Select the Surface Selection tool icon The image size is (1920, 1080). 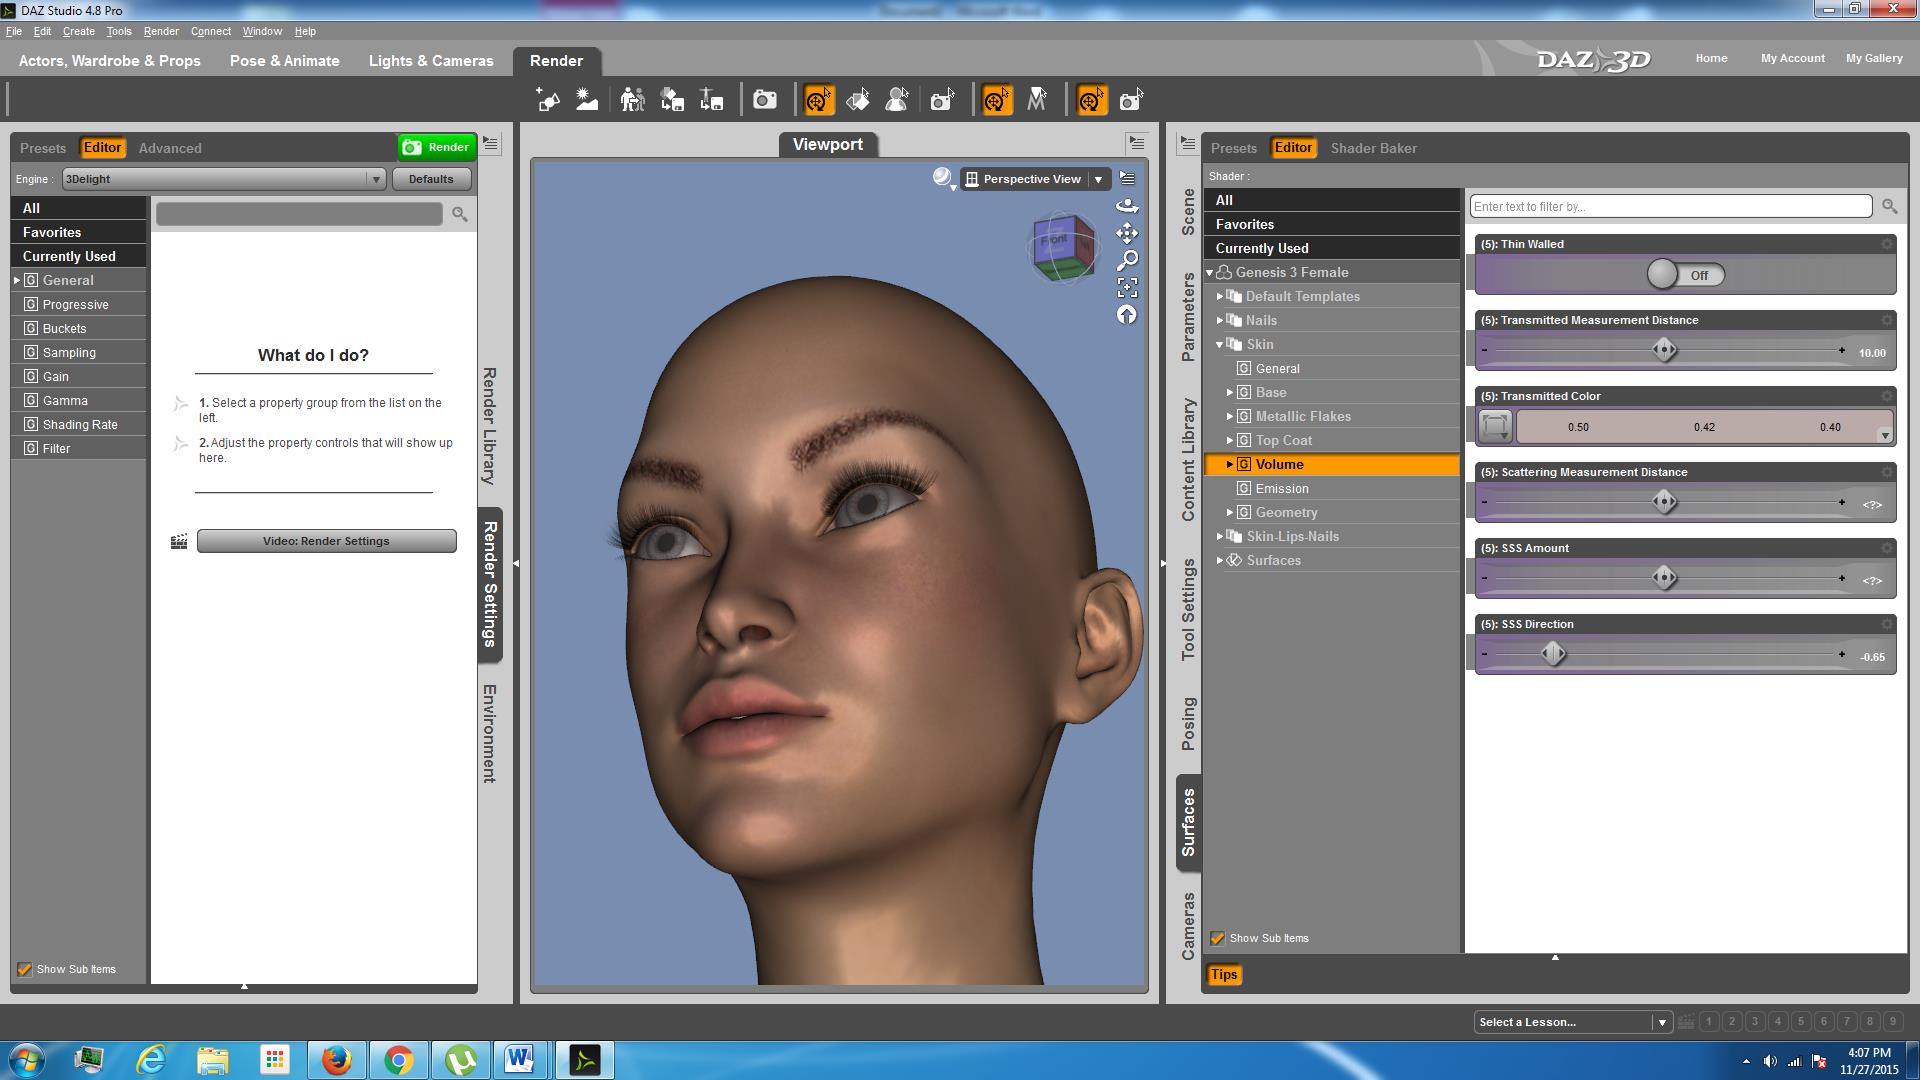pos(858,100)
